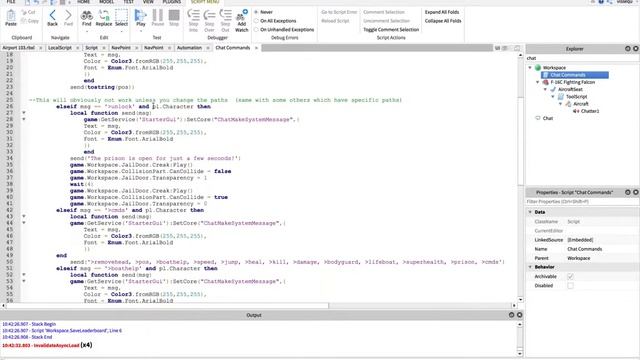Fold code at line 43
Image resolution: width=640 pixels, height=360 pixels.
pos(24,216)
